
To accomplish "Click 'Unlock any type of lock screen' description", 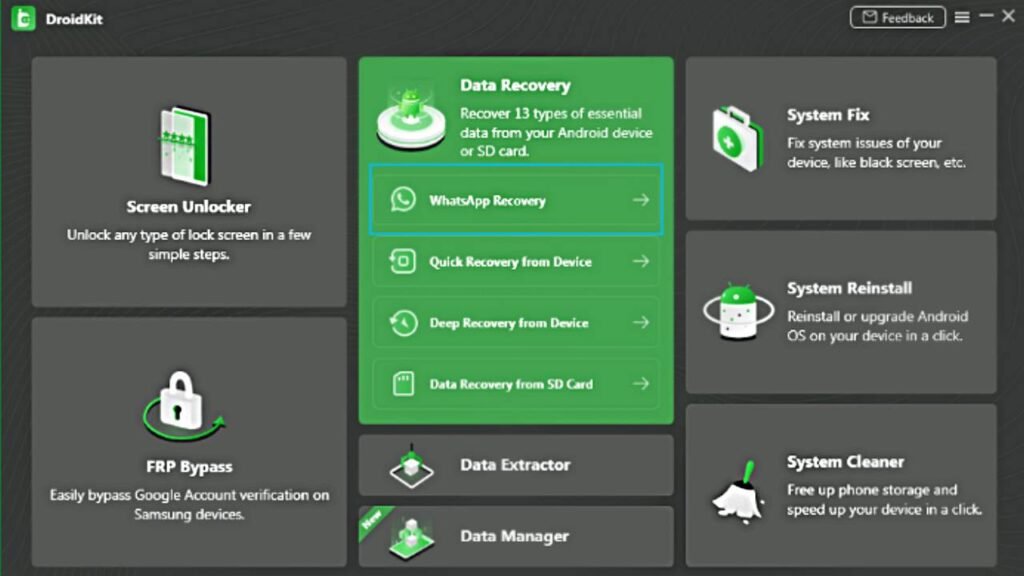I will tap(189, 244).
